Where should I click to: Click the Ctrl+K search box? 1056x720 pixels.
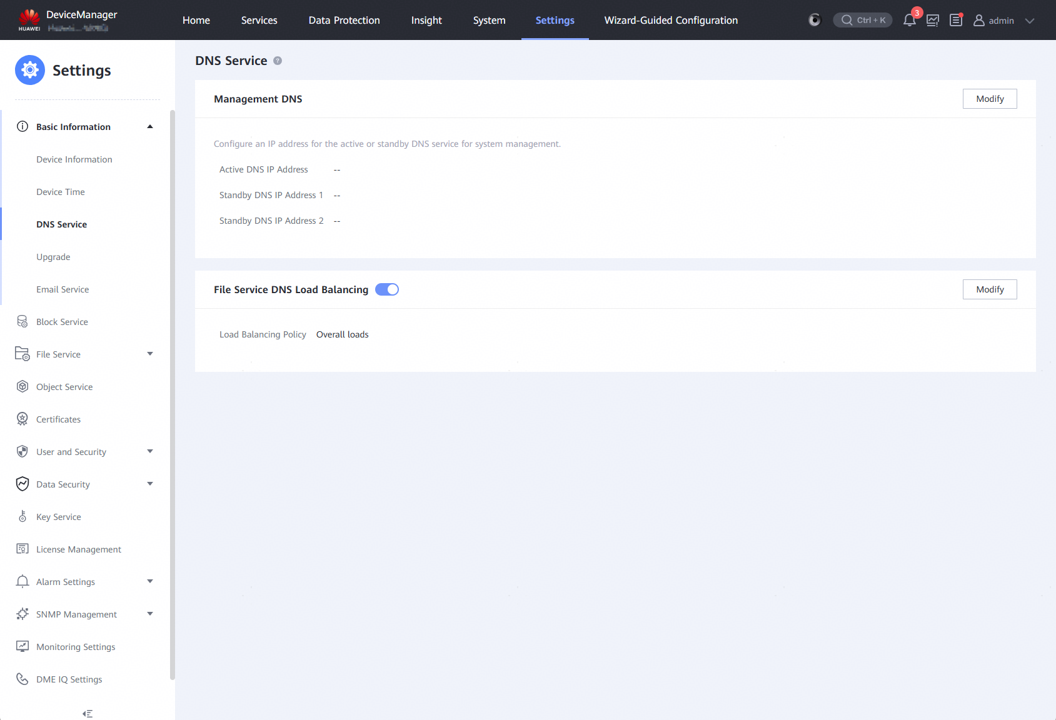tap(862, 20)
